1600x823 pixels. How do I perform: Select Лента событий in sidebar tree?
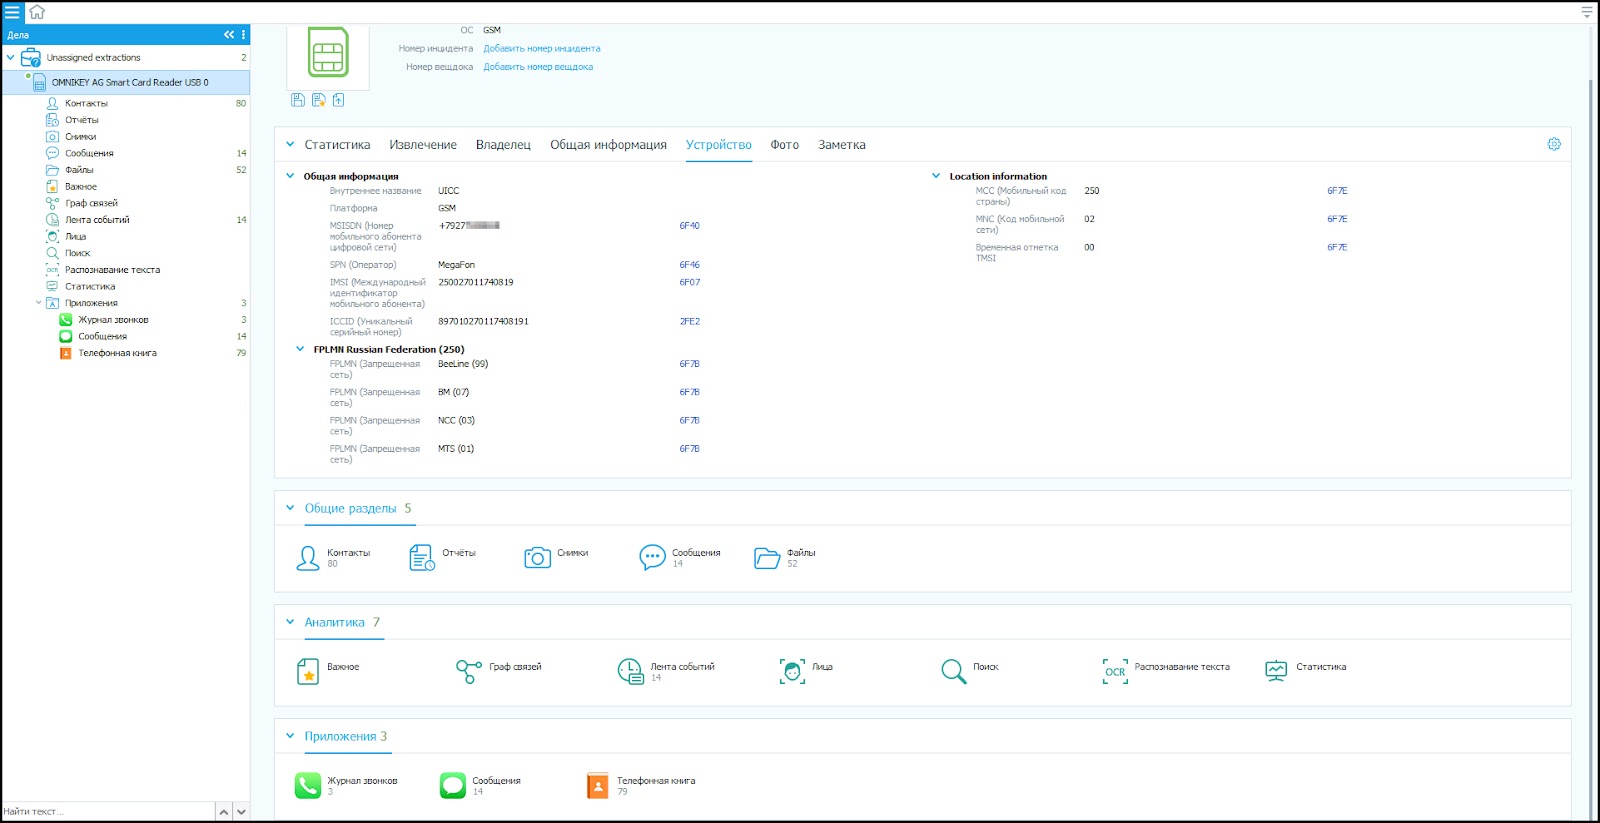tap(97, 220)
